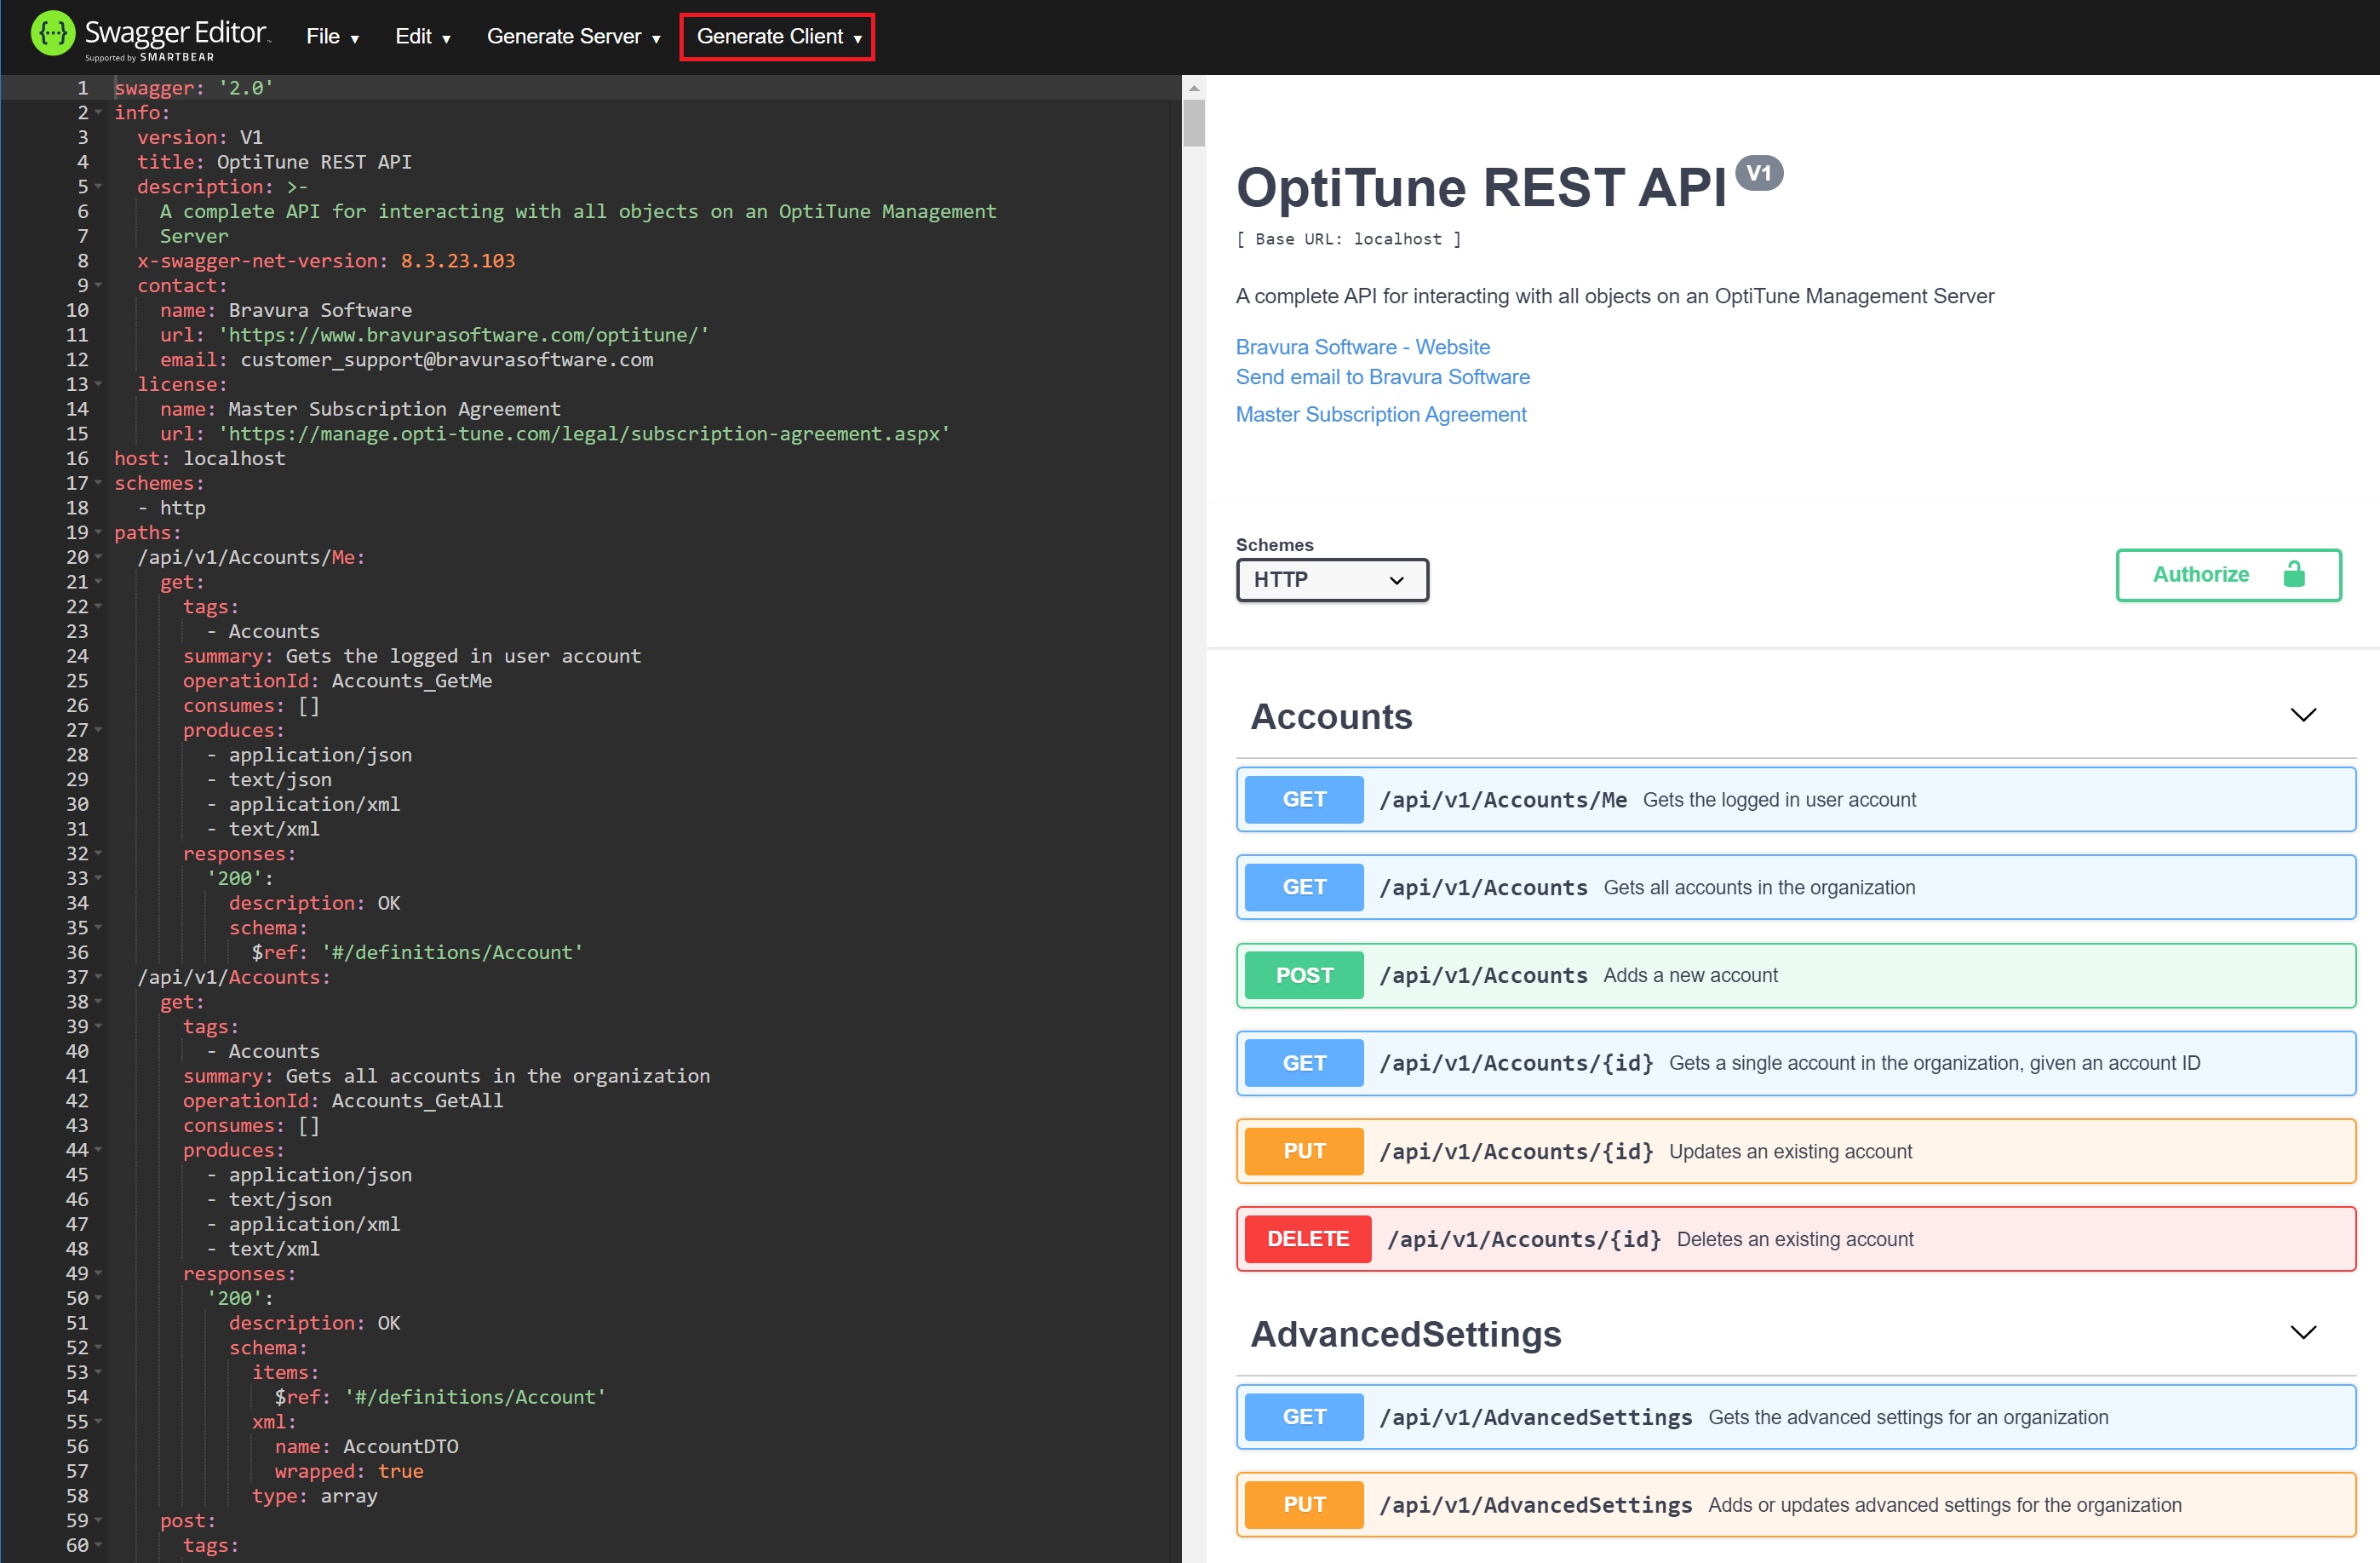
Task: Follow the Master Subscription Agreement link
Action: click(x=1381, y=414)
